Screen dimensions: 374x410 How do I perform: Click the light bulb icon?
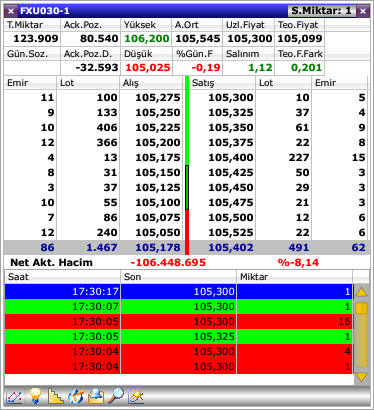click(35, 396)
